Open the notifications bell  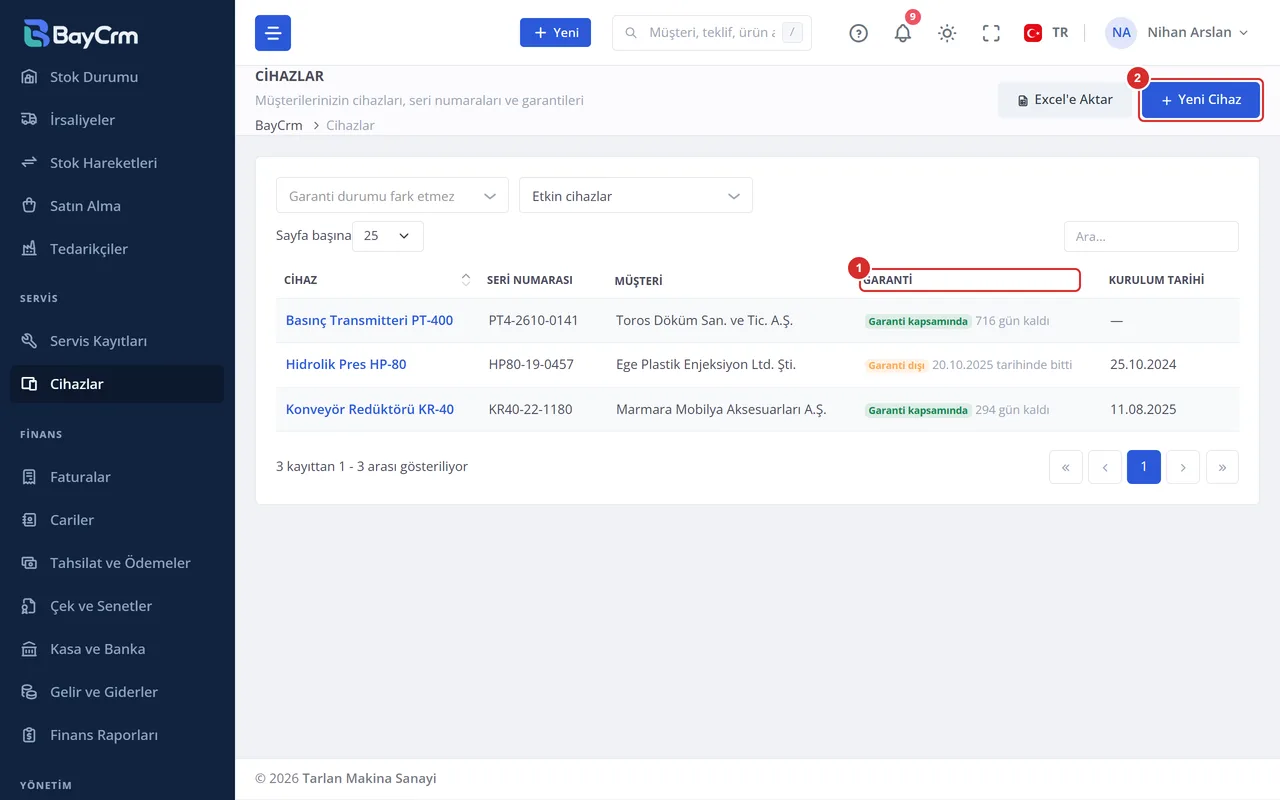[903, 33]
